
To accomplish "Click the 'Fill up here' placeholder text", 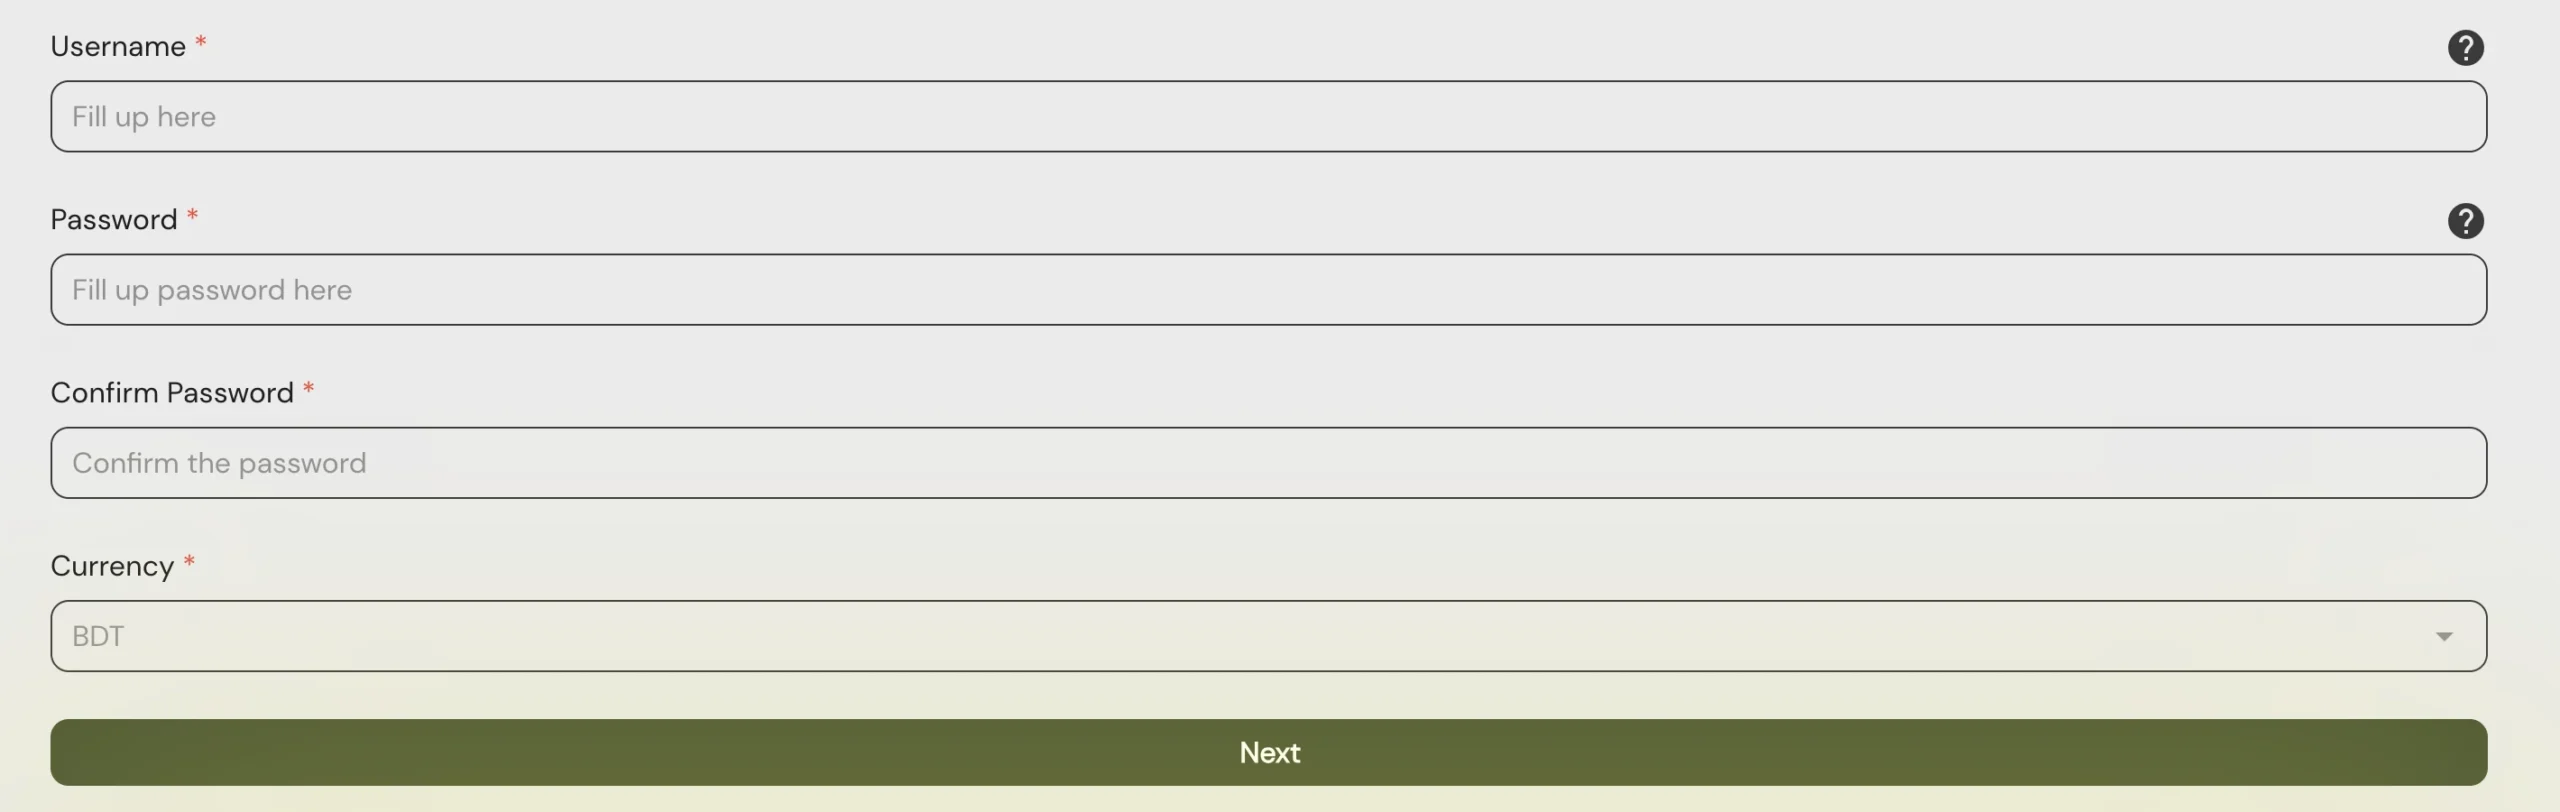I will pyautogui.click(x=144, y=117).
